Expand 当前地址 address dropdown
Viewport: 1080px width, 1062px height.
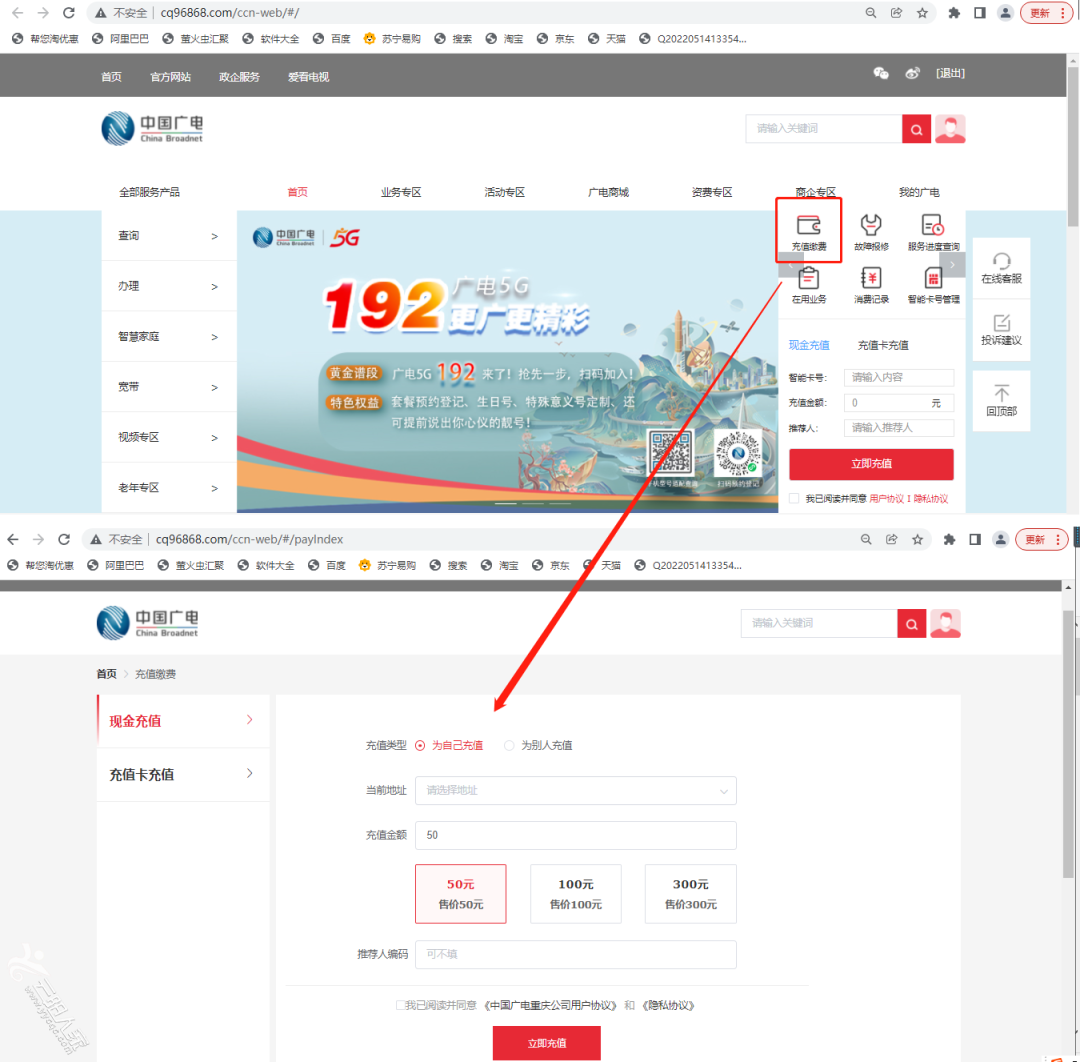pyautogui.click(x=575, y=791)
